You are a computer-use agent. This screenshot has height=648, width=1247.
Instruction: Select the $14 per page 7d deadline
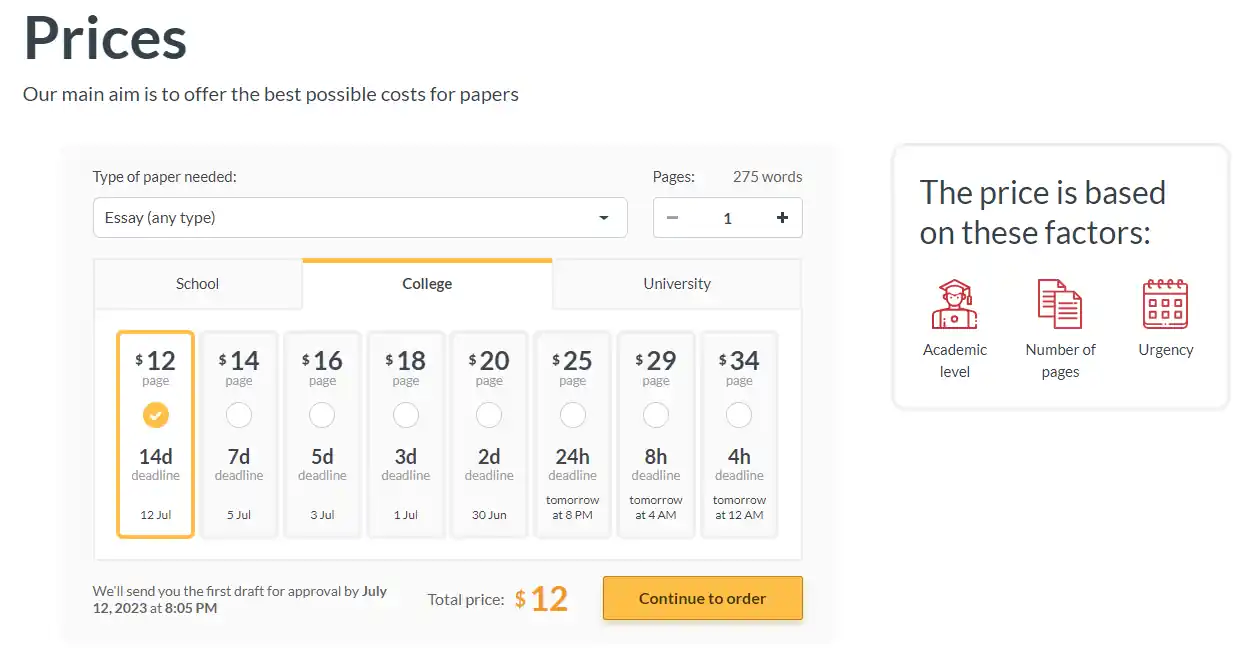click(x=239, y=414)
